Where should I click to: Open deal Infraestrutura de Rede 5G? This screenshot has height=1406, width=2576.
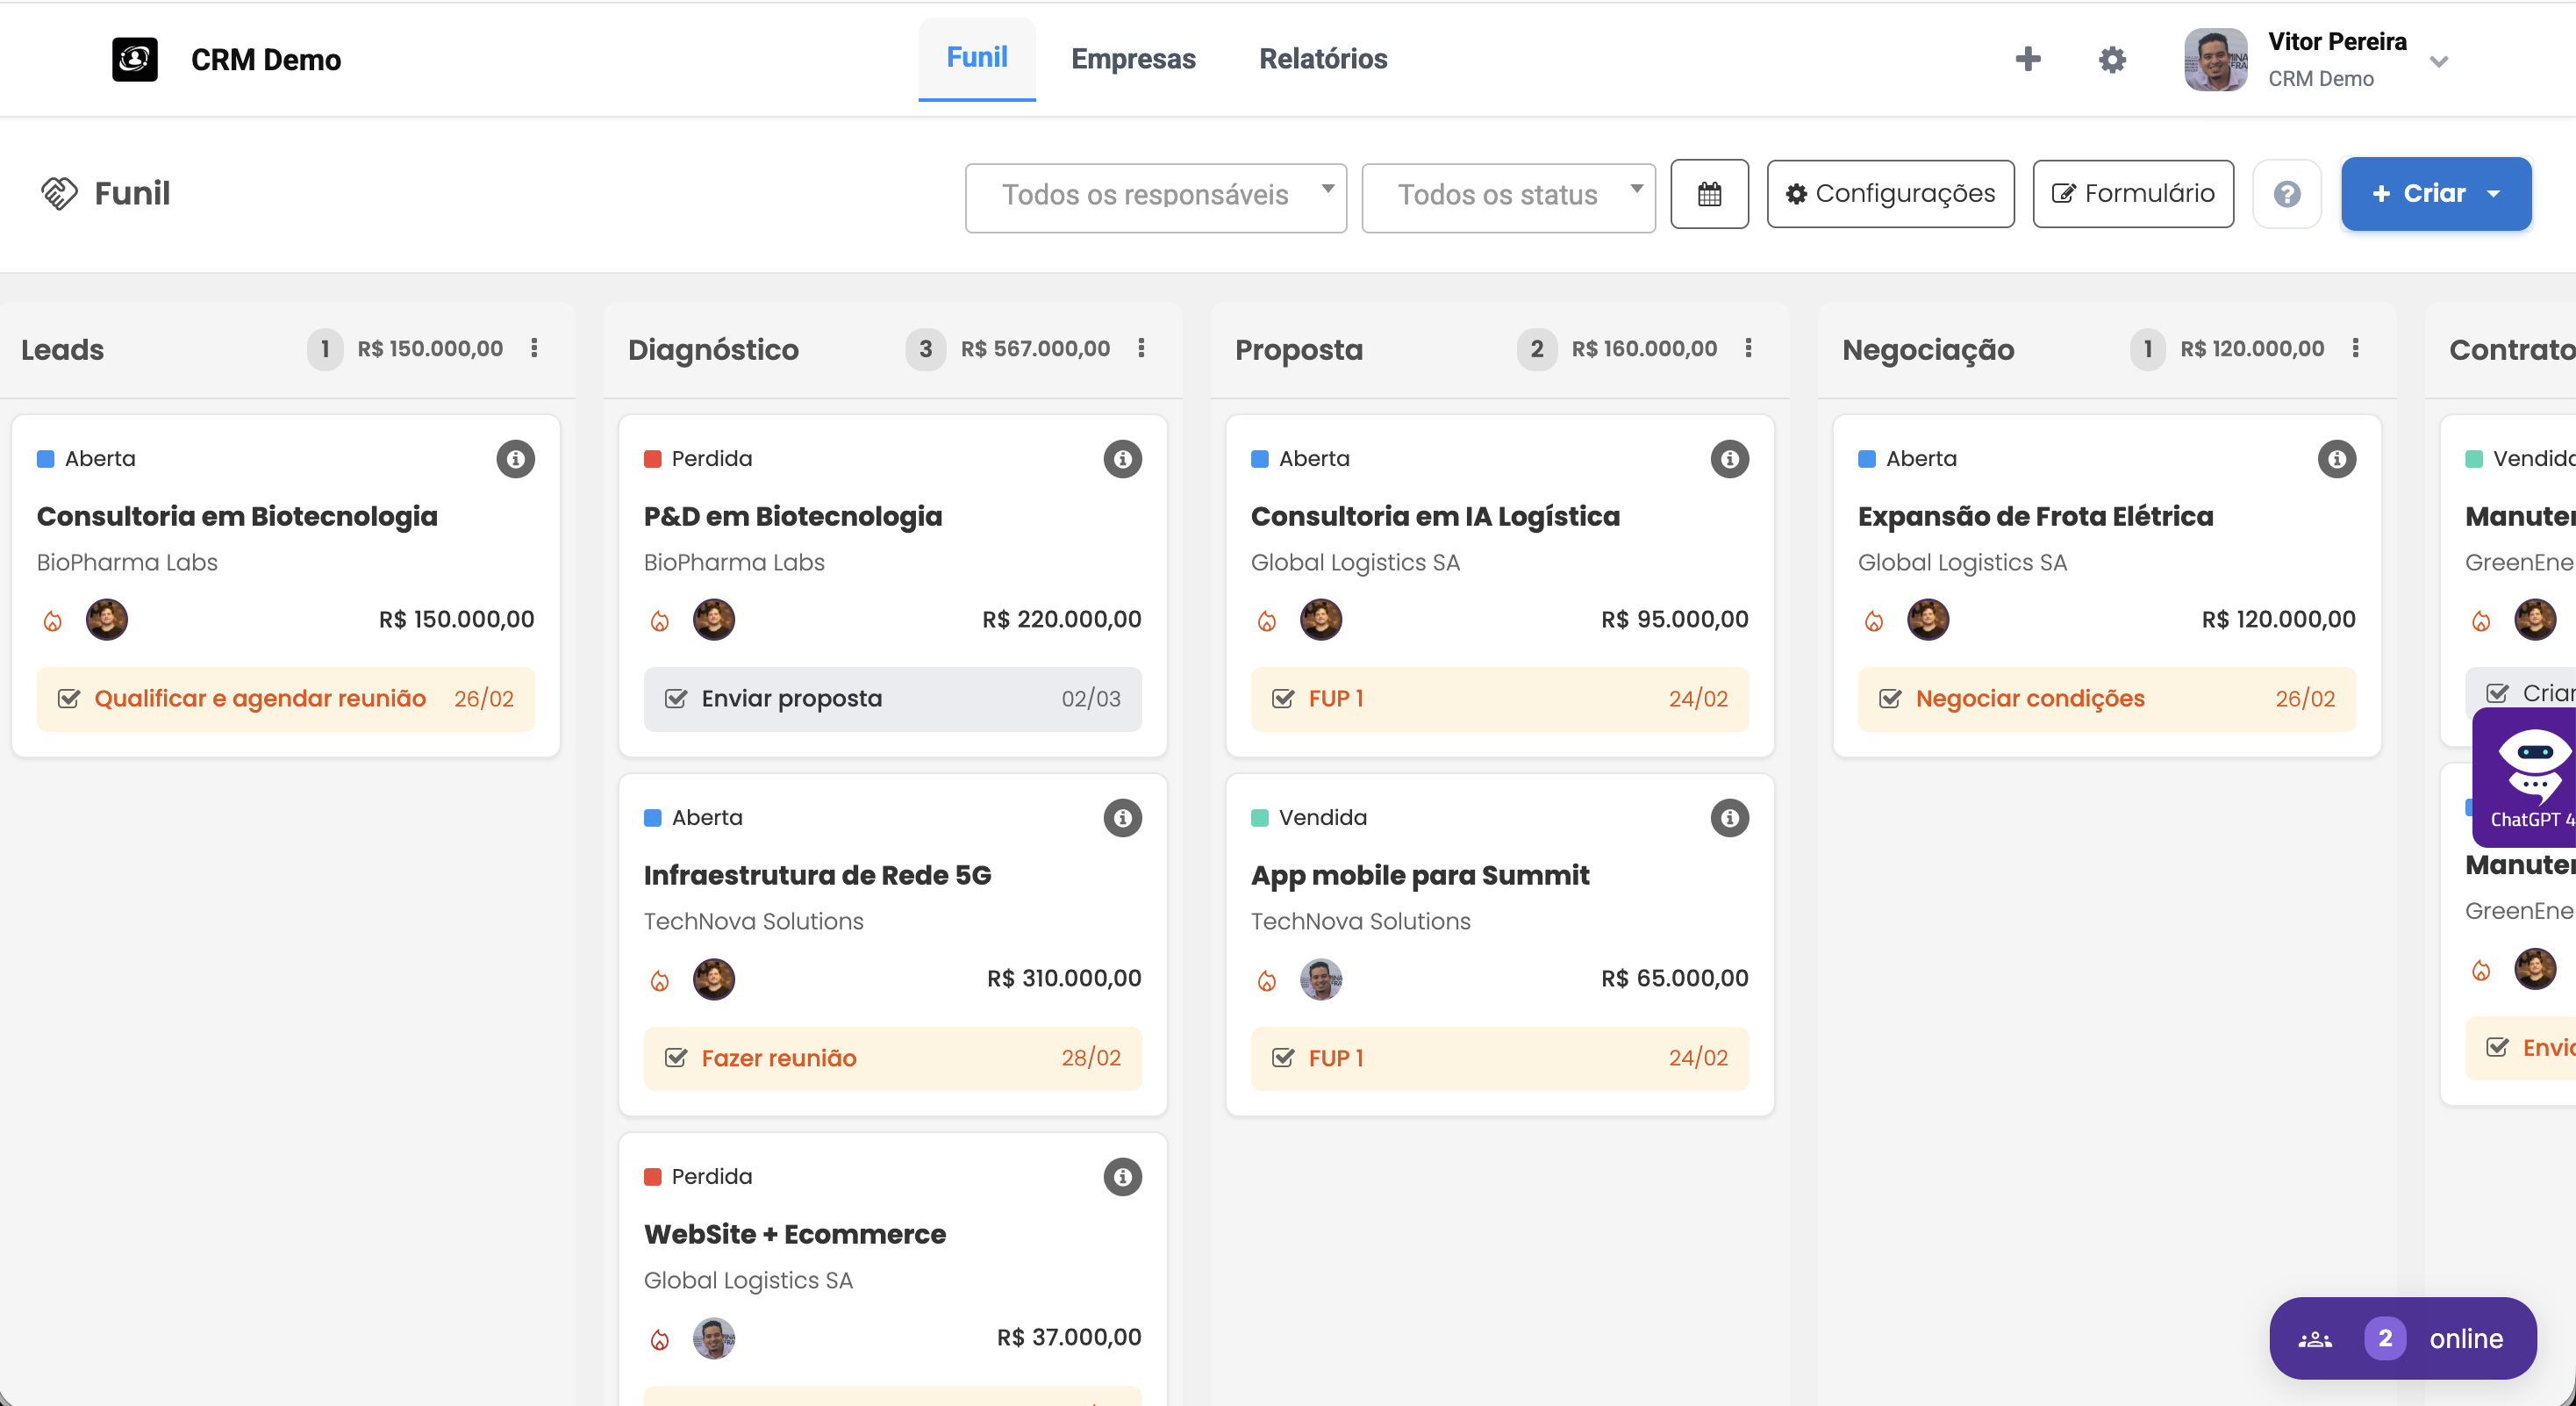(817, 875)
